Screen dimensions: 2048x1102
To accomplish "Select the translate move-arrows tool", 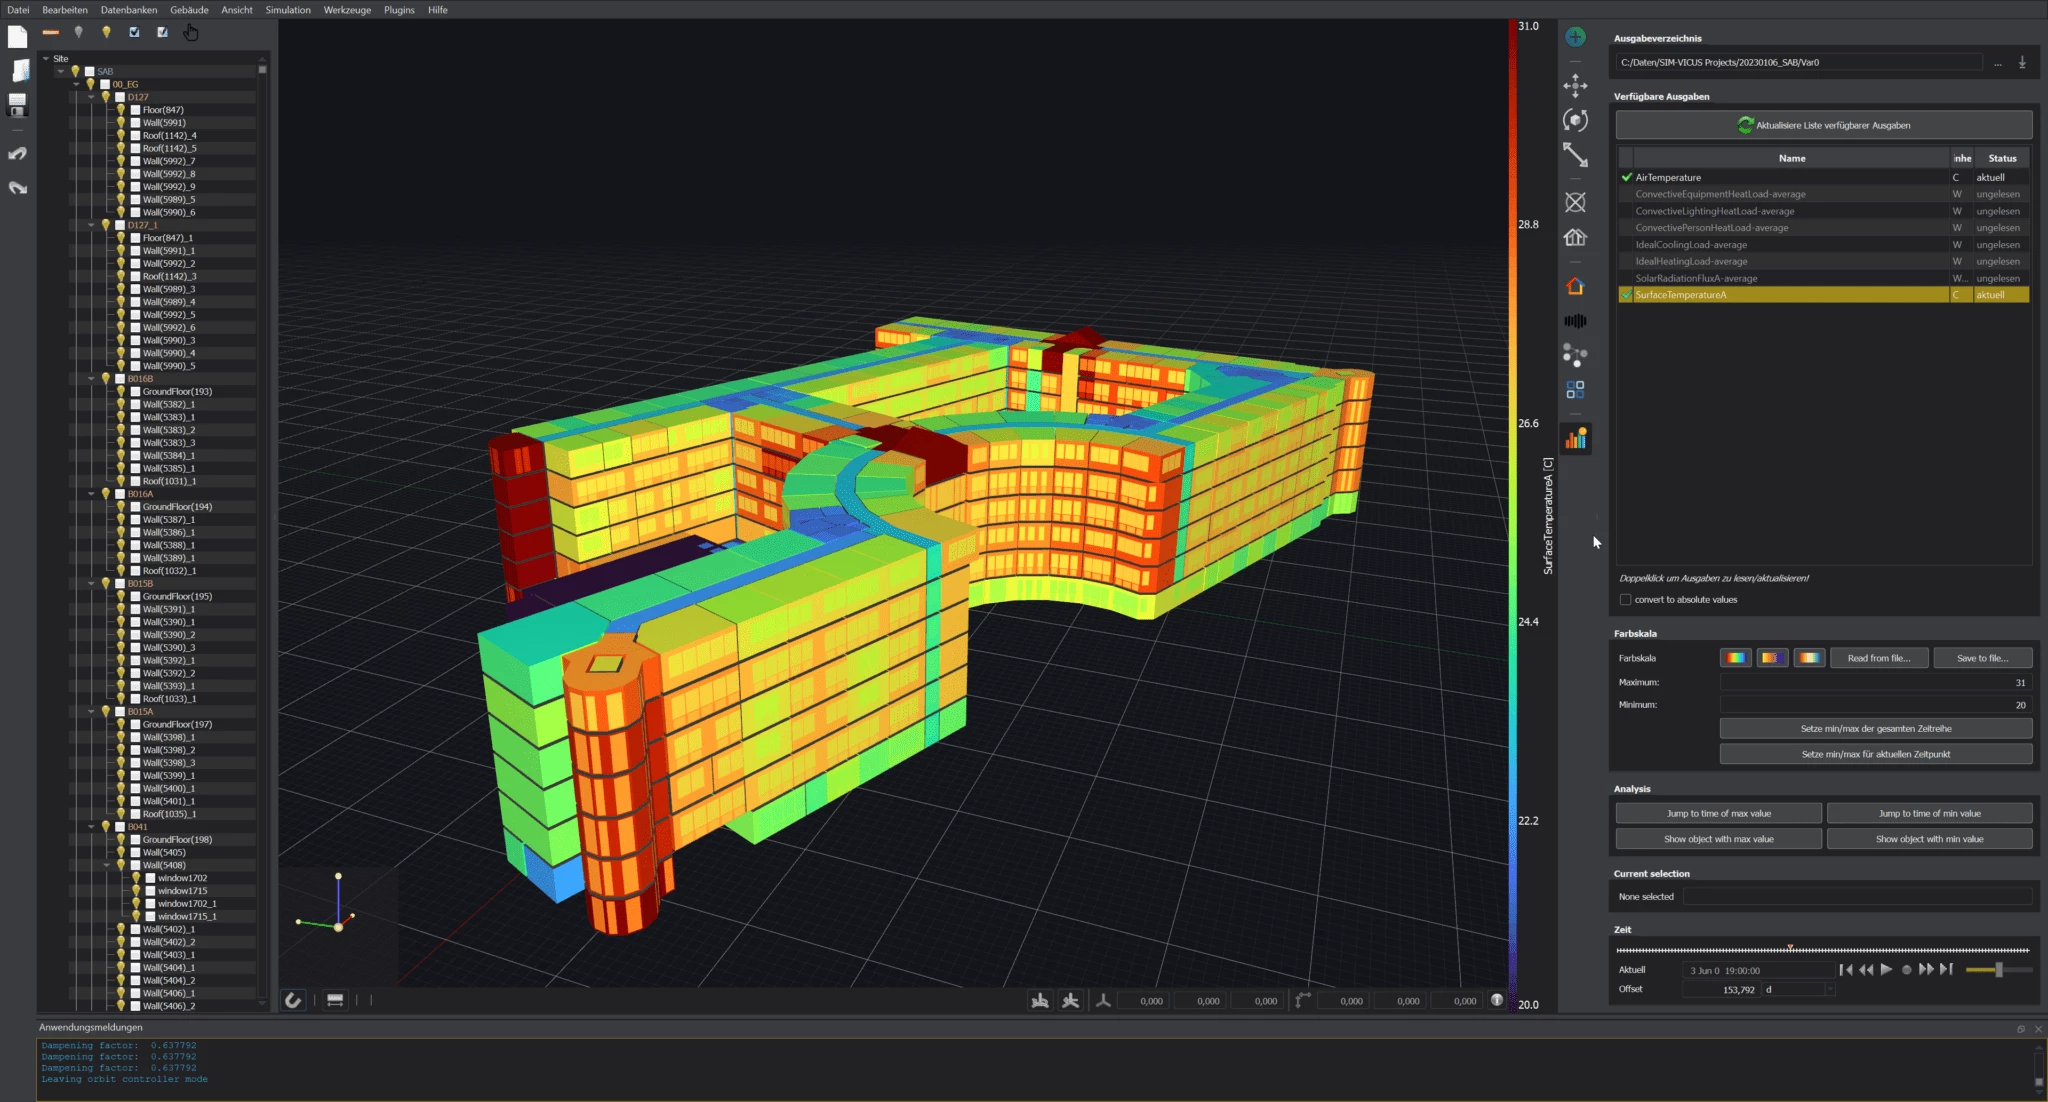I will [1575, 85].
